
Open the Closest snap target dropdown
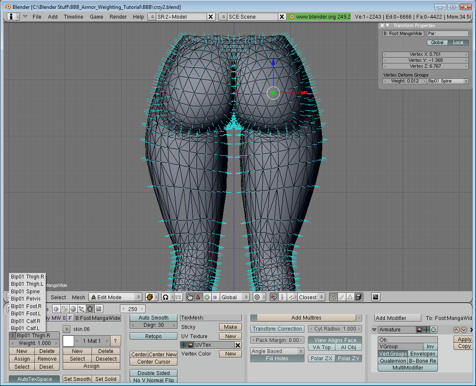pos(311,297)
